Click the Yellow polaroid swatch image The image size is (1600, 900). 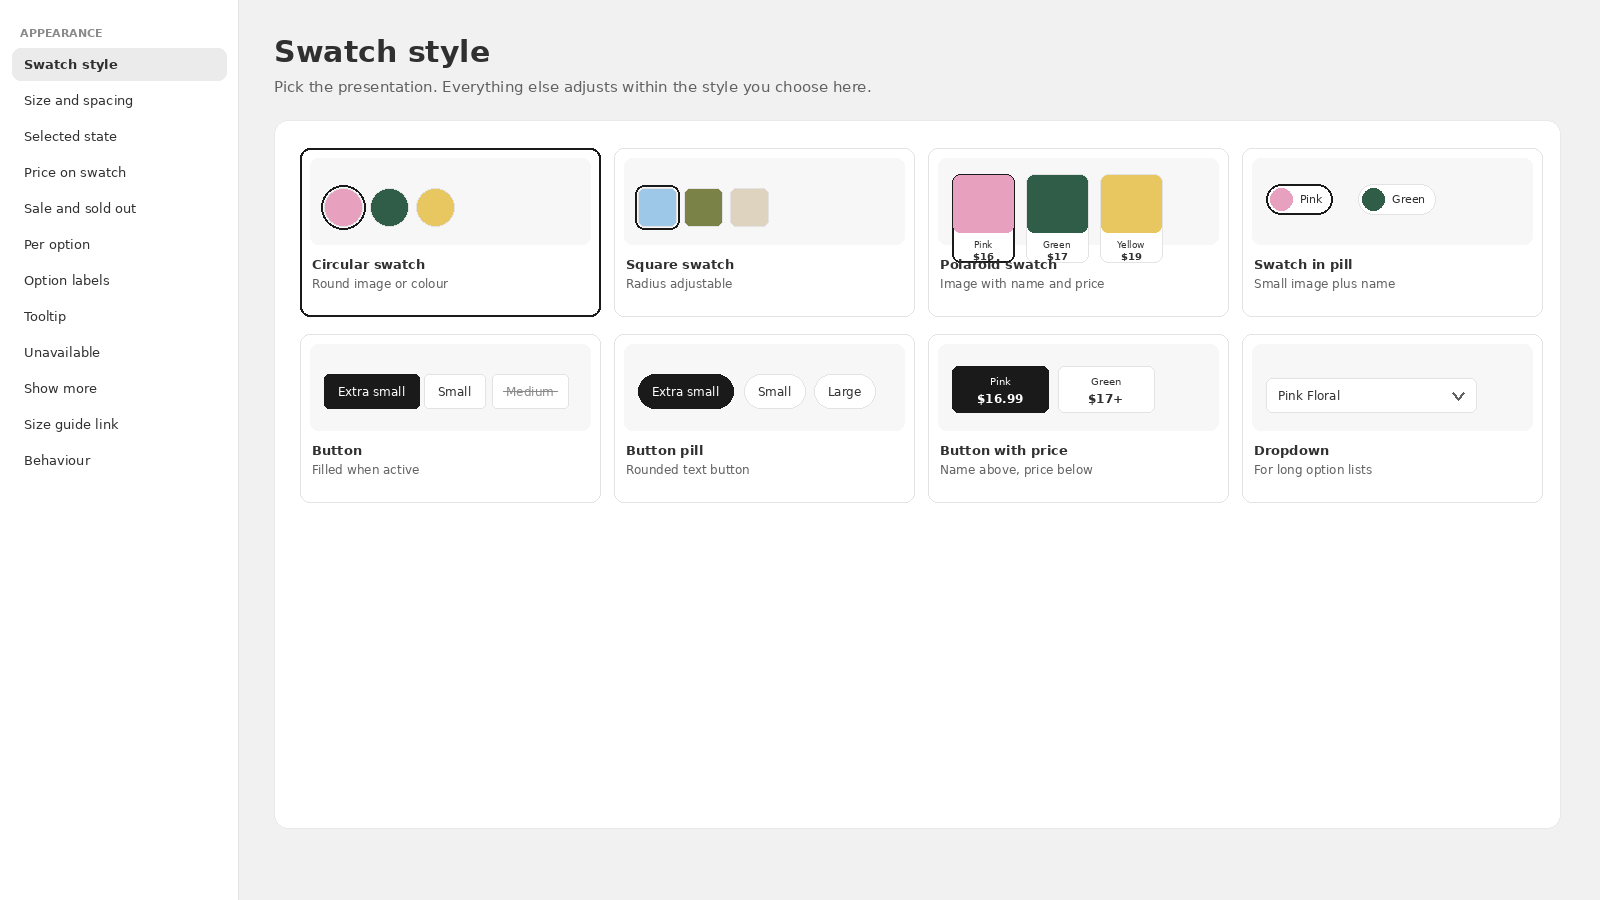point(1131,204)
